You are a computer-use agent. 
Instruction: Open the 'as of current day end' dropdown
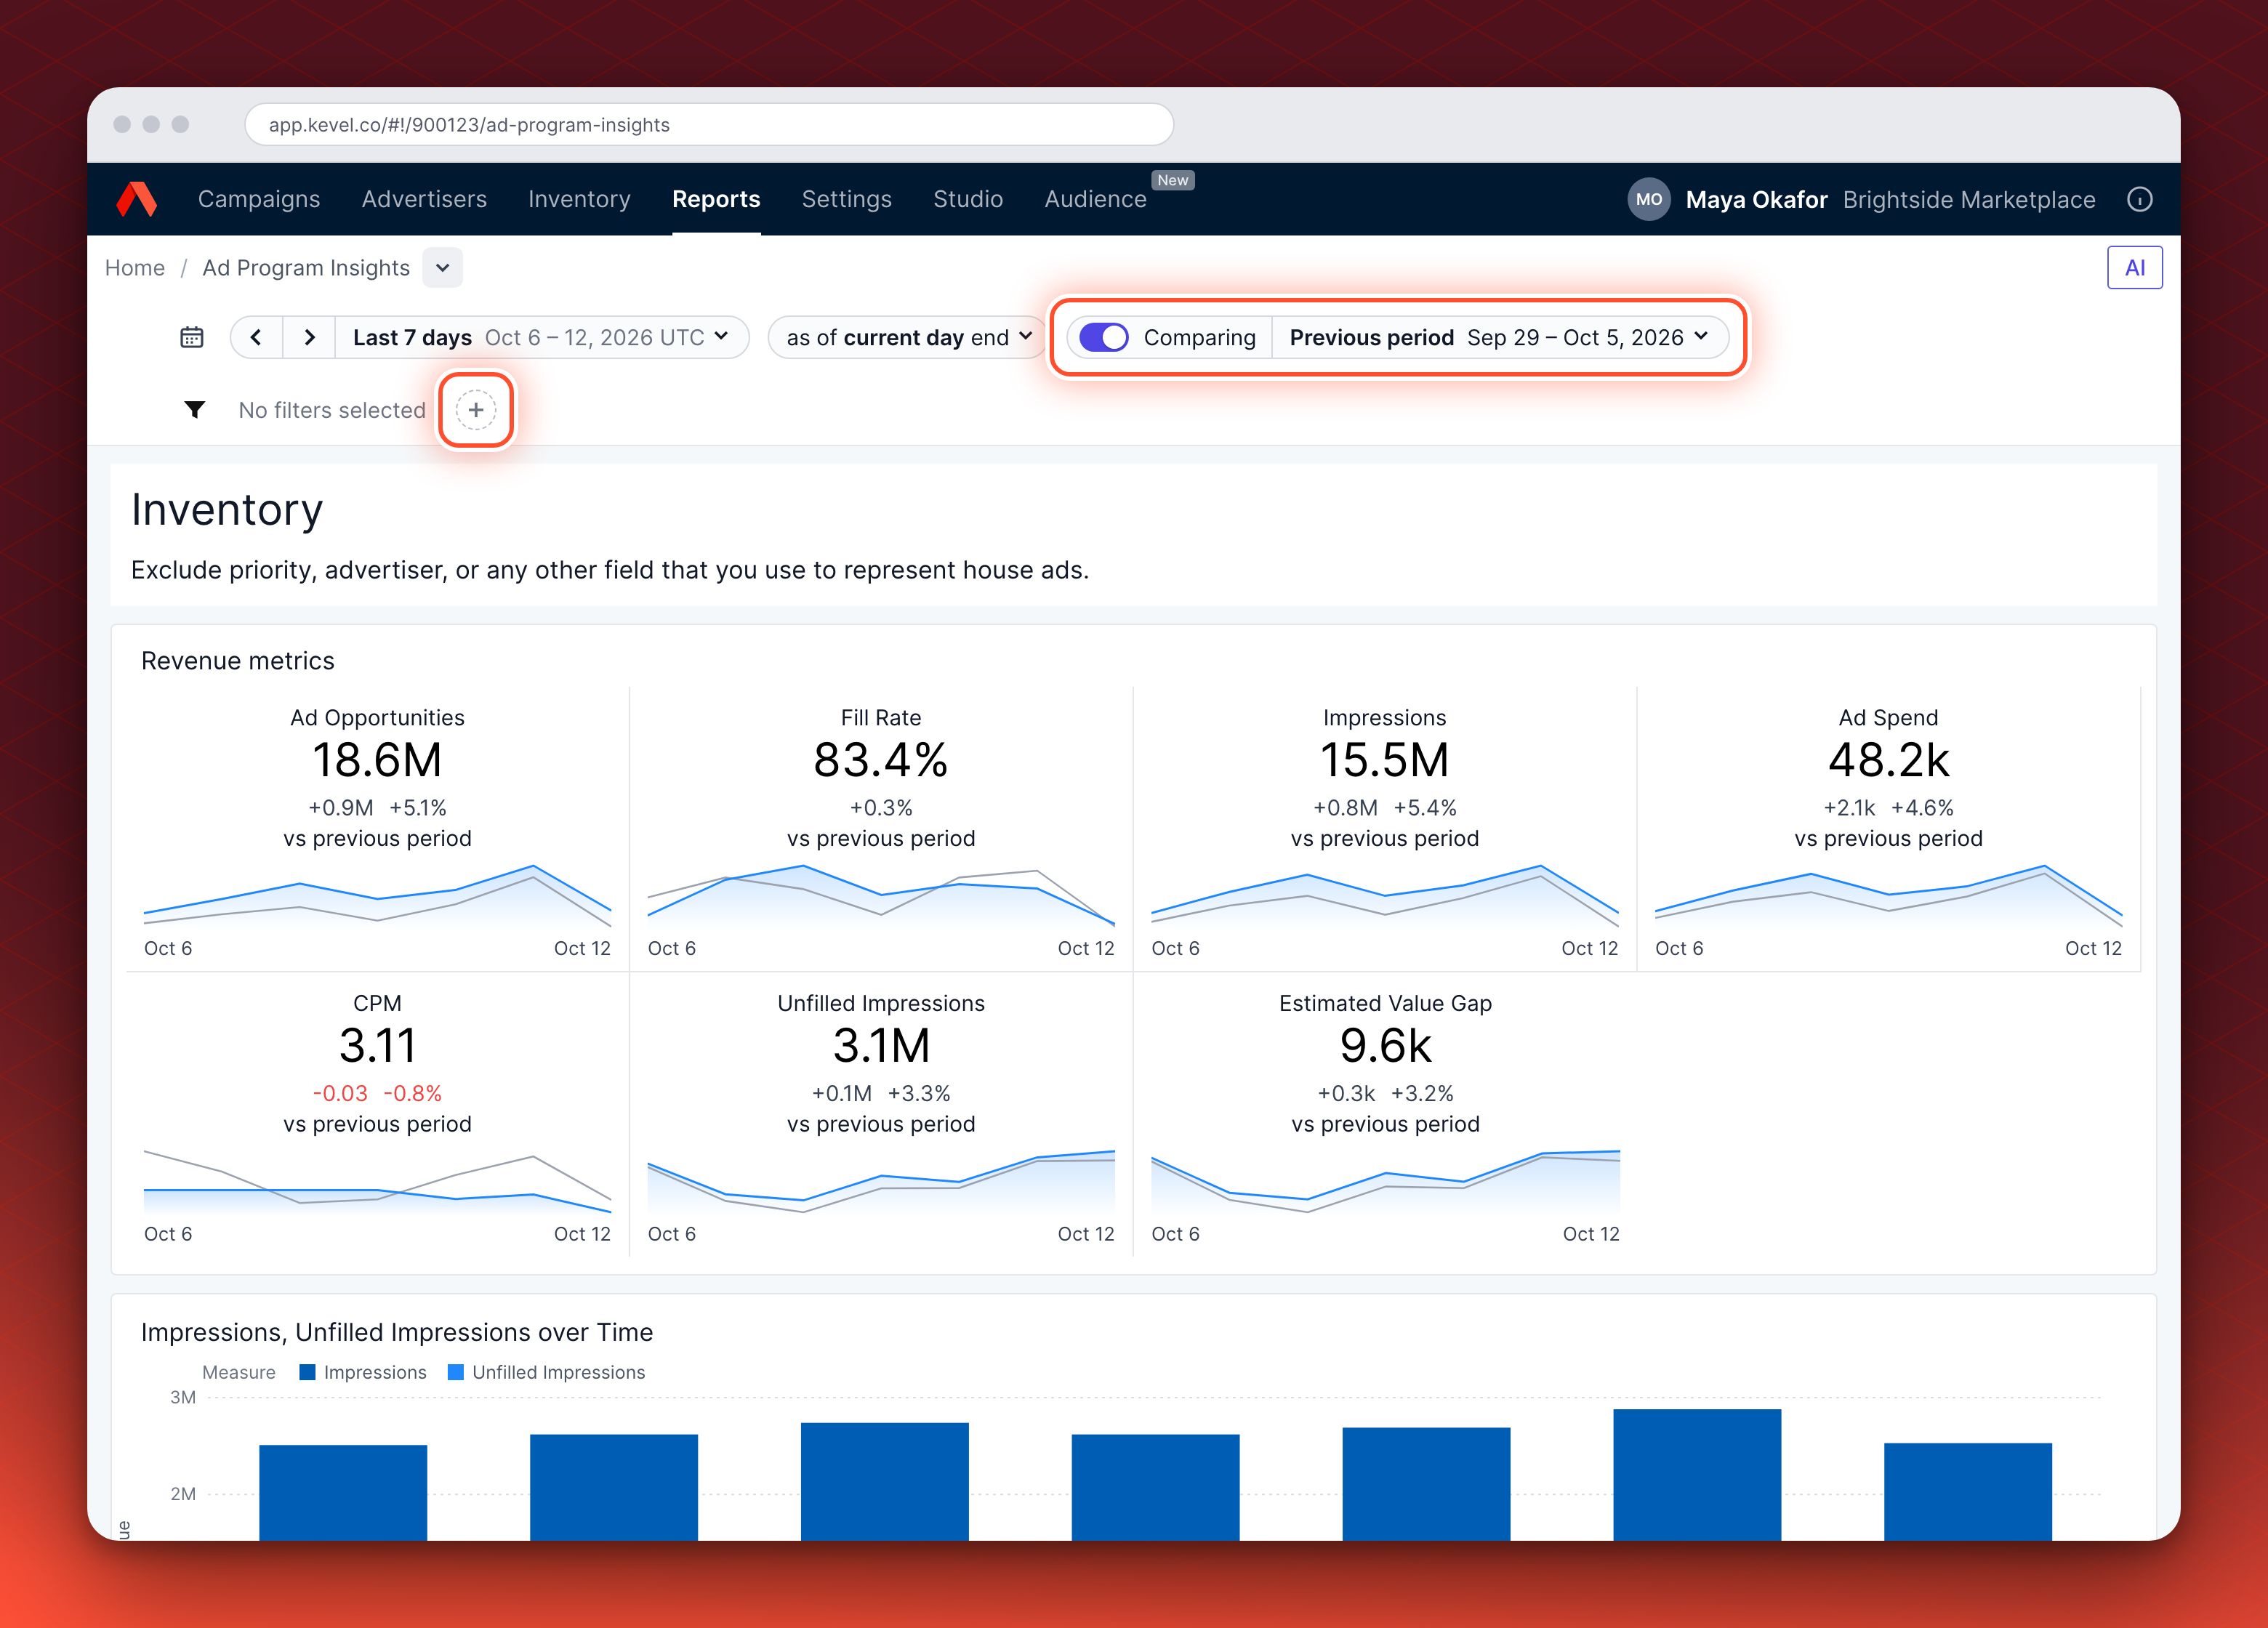tap(909, 338)
